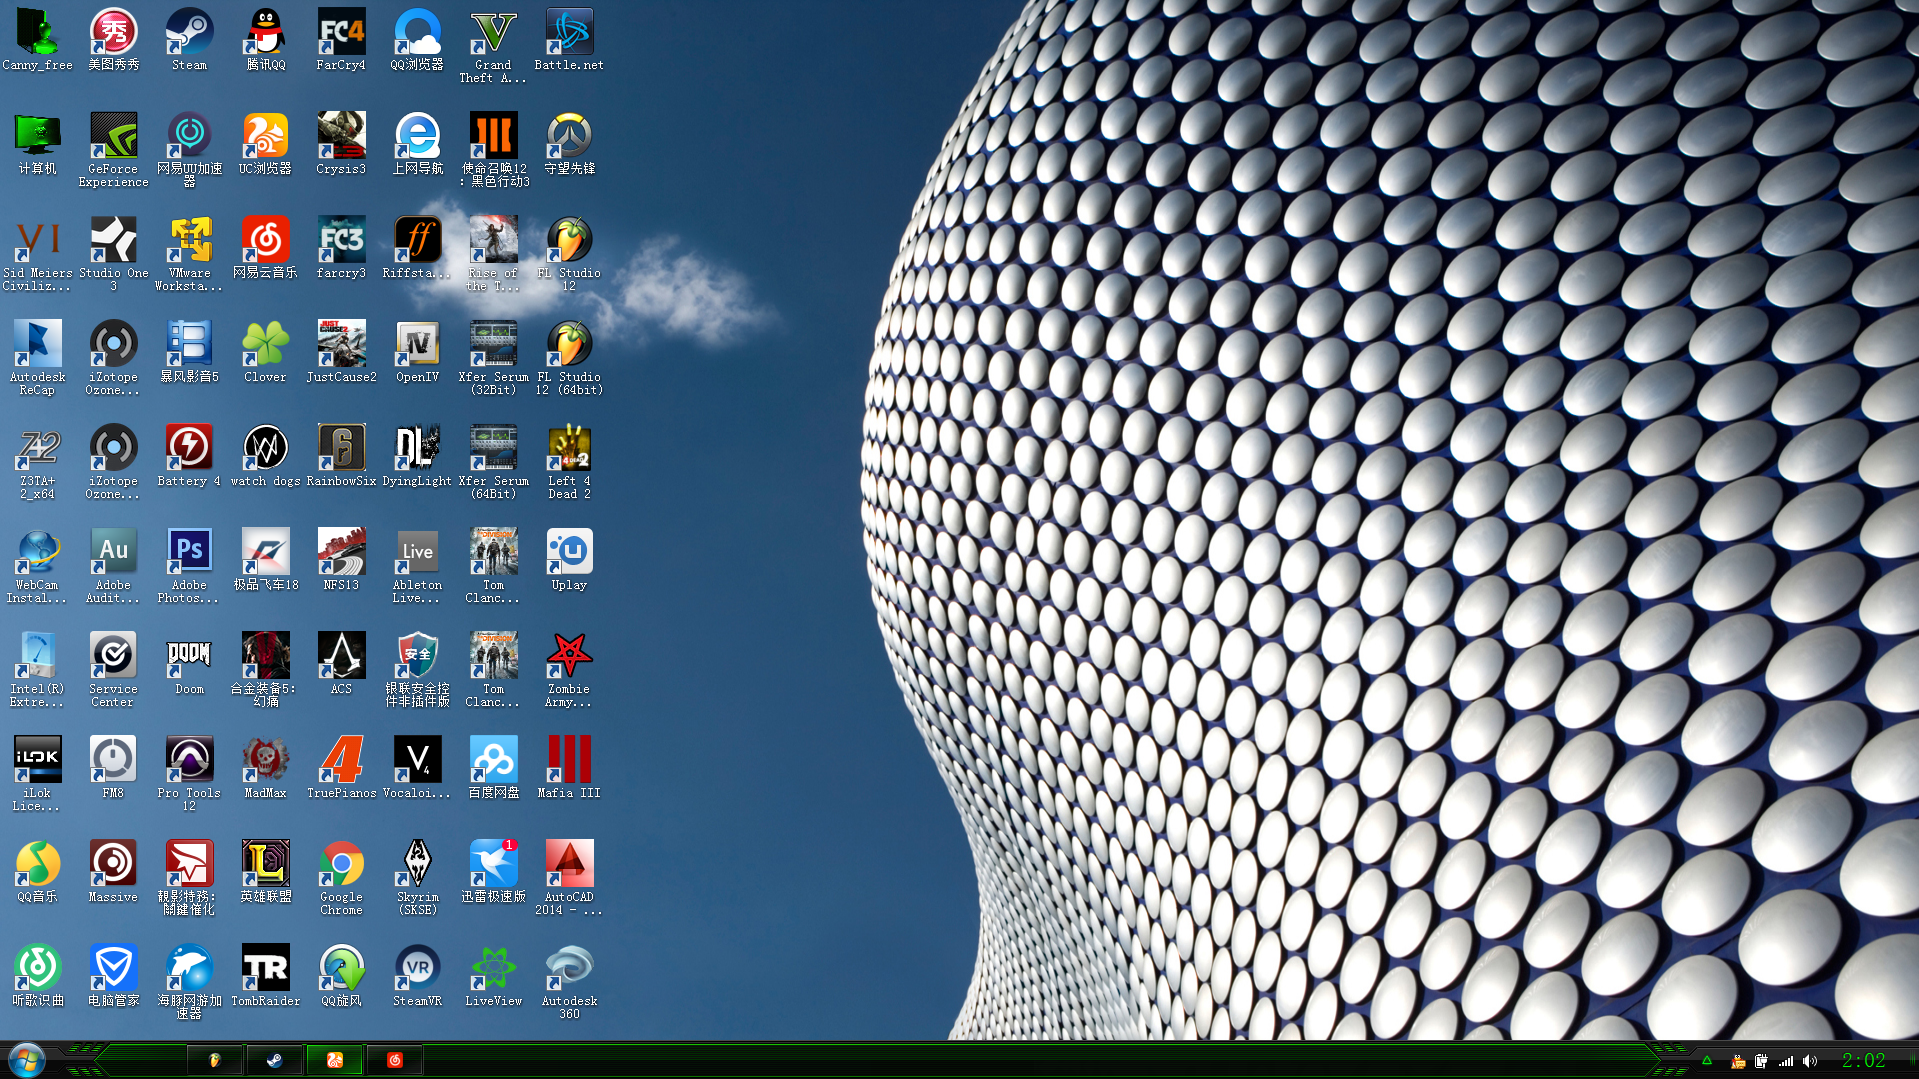Screen dimensions: 1919x1079
Task: Open the Crysis3 desktop shortcut
Action: (341, 144)
